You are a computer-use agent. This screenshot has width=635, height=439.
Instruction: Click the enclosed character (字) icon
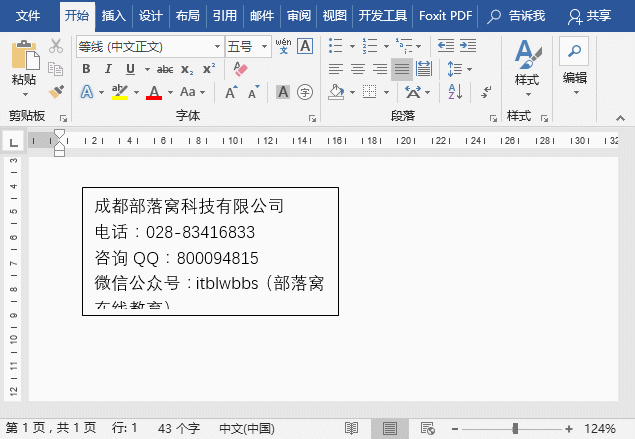[x=305, y=92]
